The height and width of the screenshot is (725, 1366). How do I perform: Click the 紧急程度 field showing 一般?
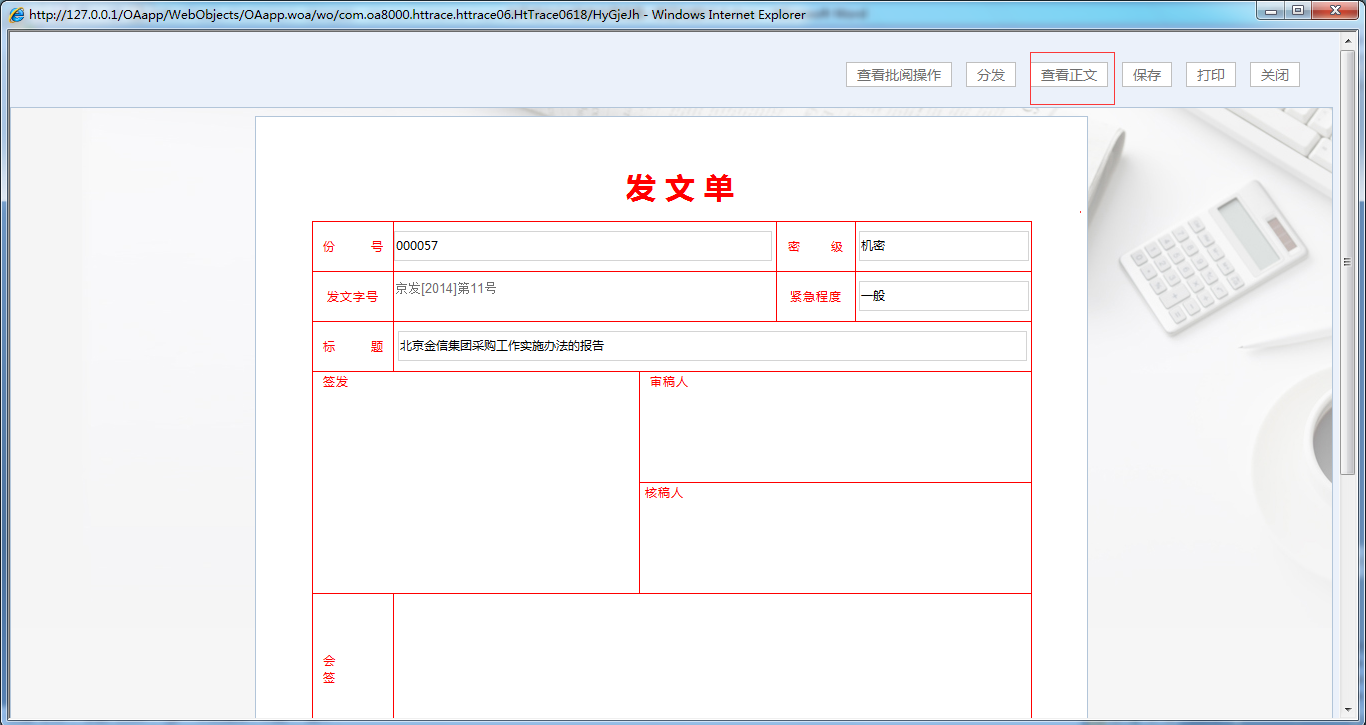tap(941, 295)
